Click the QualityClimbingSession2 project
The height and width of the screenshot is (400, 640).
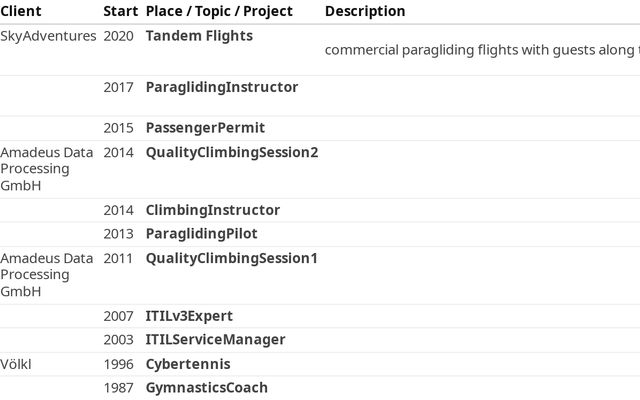coord(231,152)
